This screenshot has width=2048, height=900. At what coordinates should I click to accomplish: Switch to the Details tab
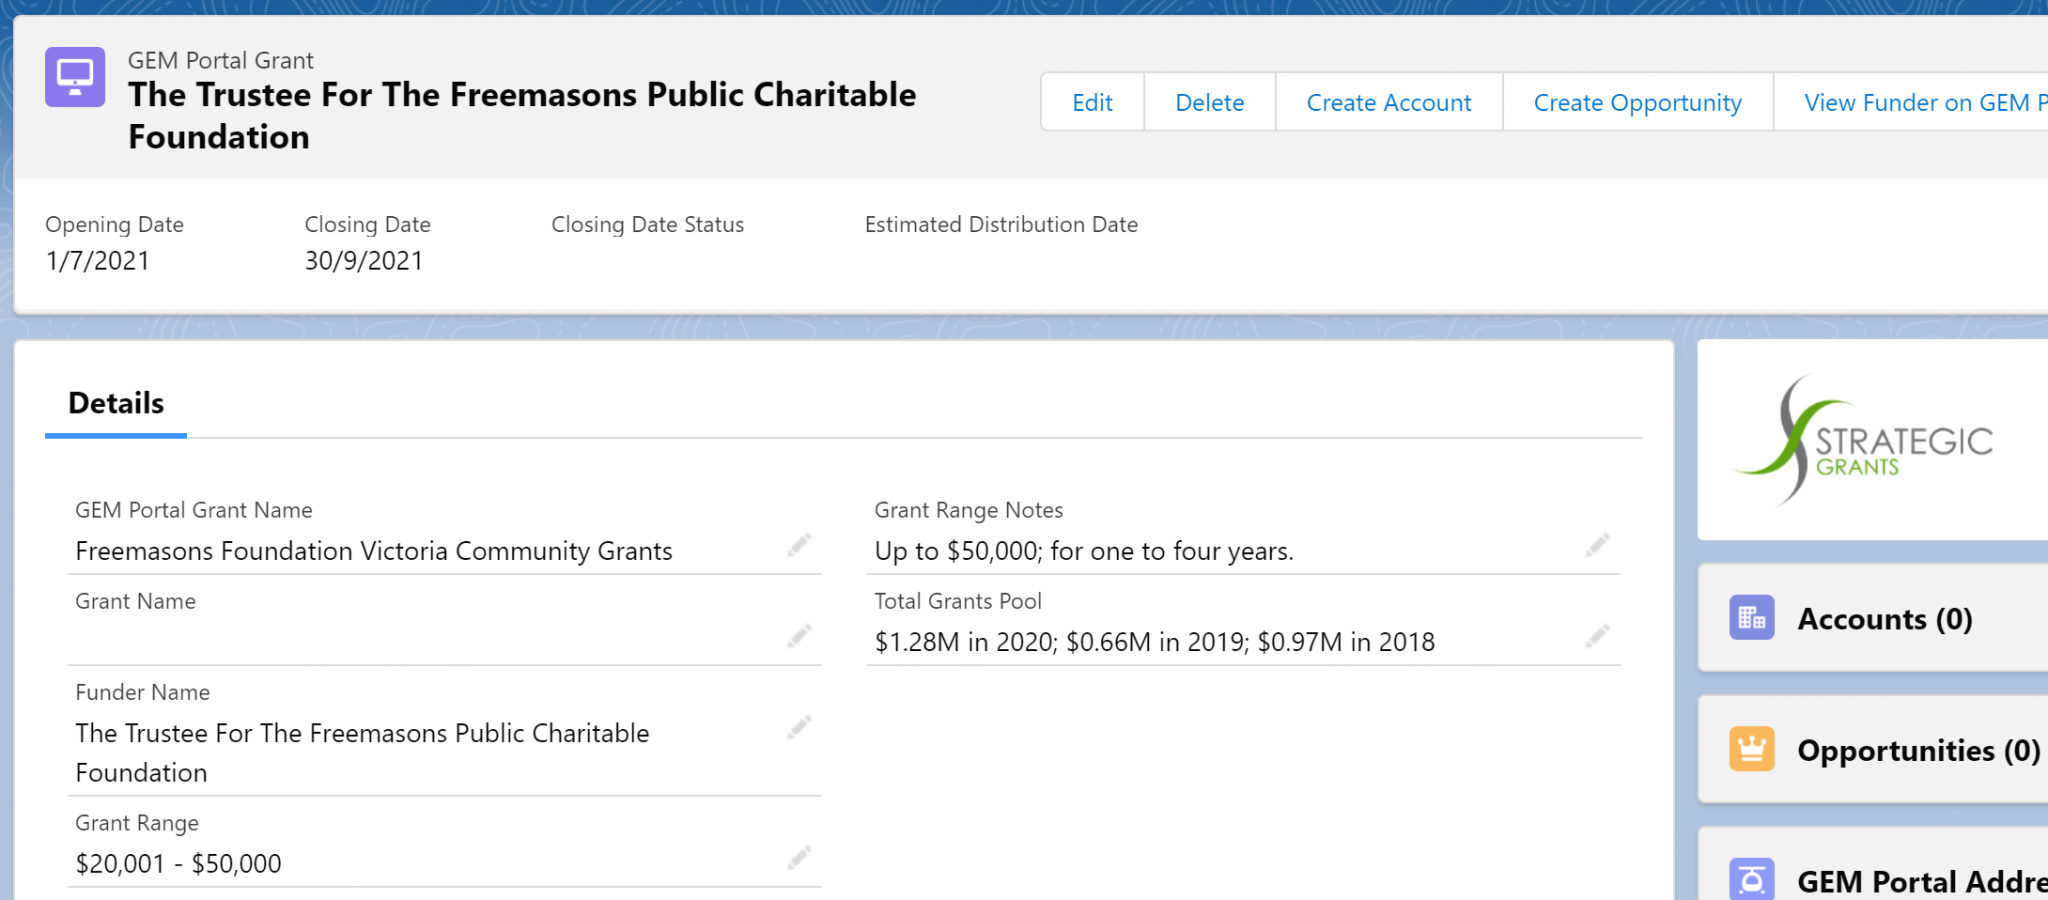115,403
